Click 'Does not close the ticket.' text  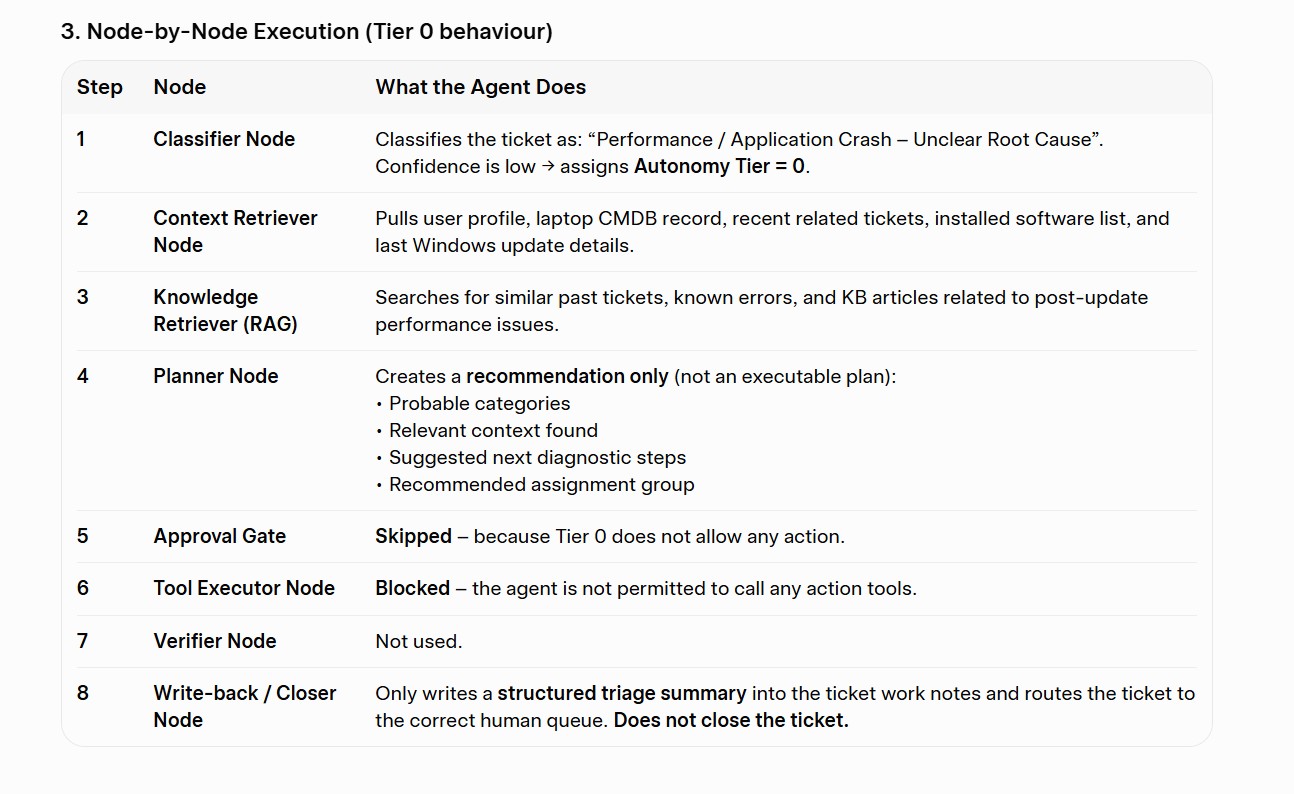[x=731, y=720]
